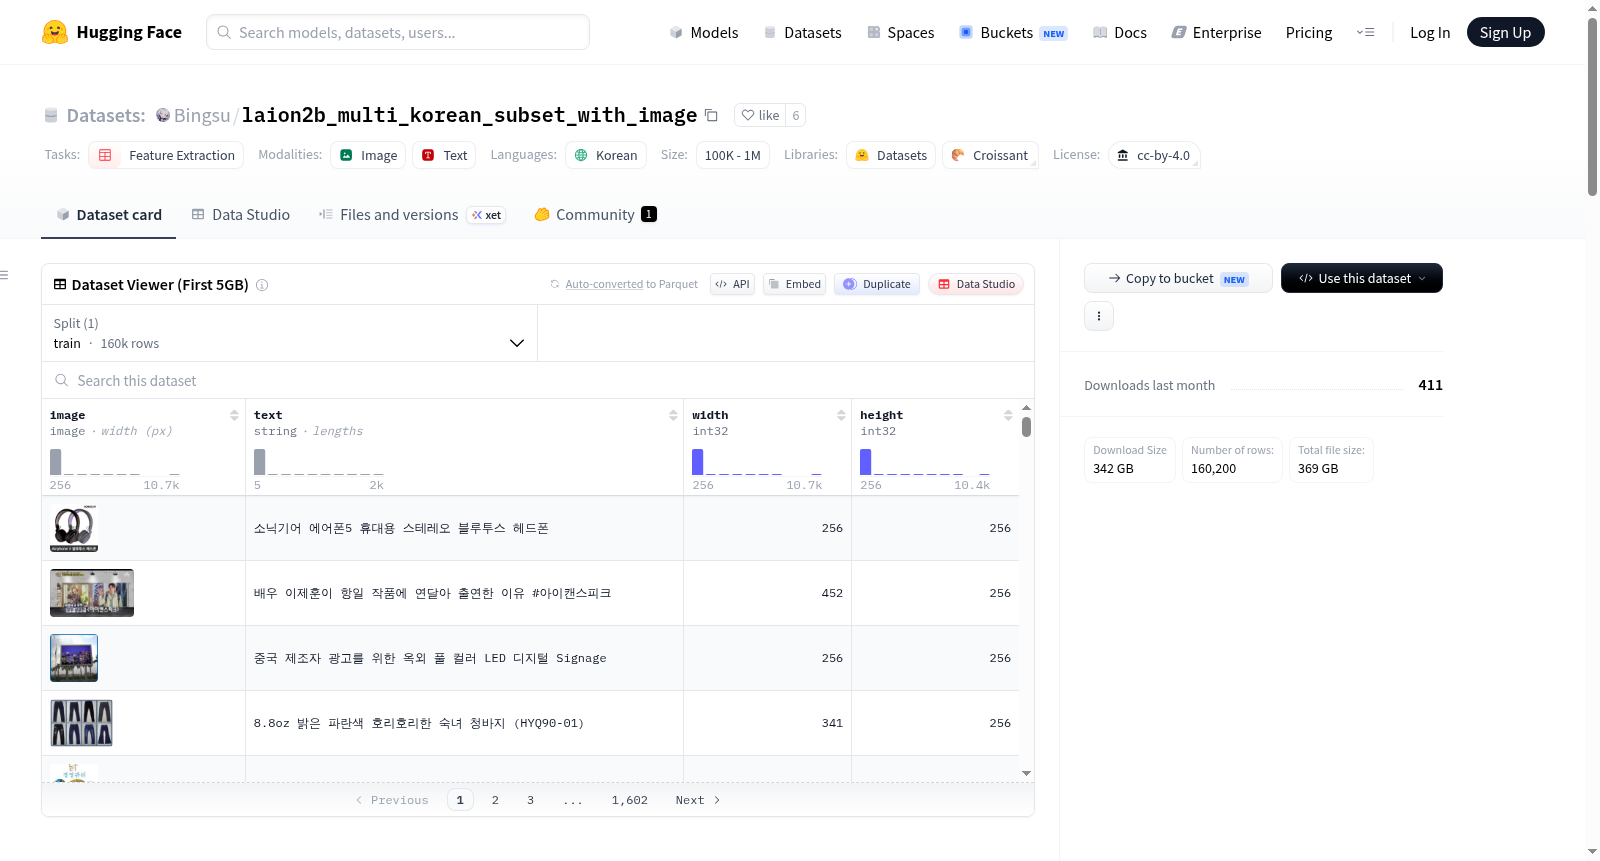Click the info icon beside Dataset Viewer
The width and height of the screenshot is (1600, 861).
(262, 285)
